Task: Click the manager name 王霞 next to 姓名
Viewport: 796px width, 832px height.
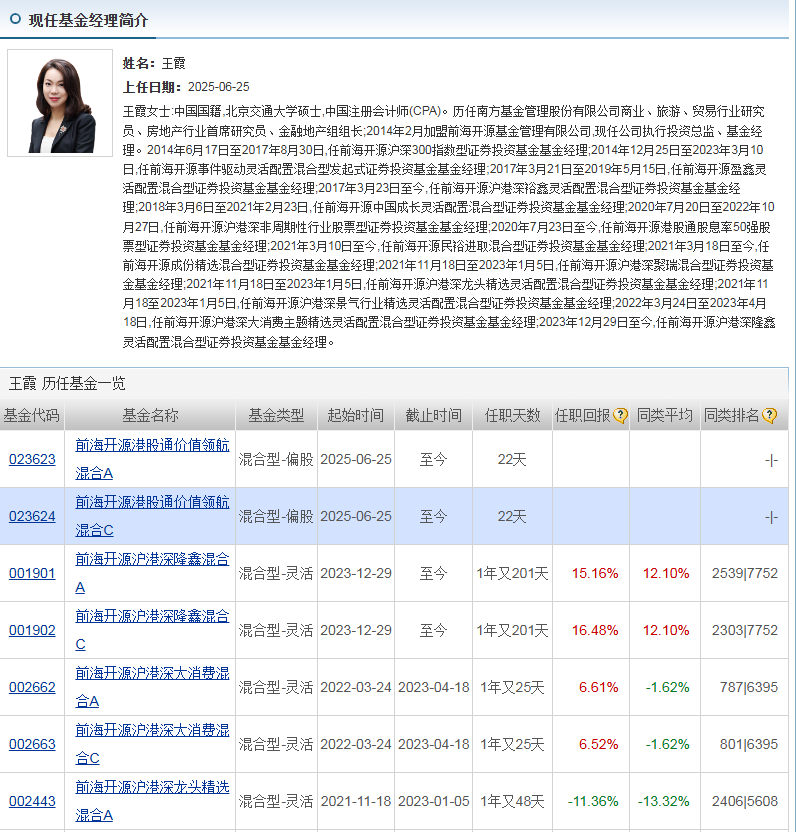Action: [174, 64]
